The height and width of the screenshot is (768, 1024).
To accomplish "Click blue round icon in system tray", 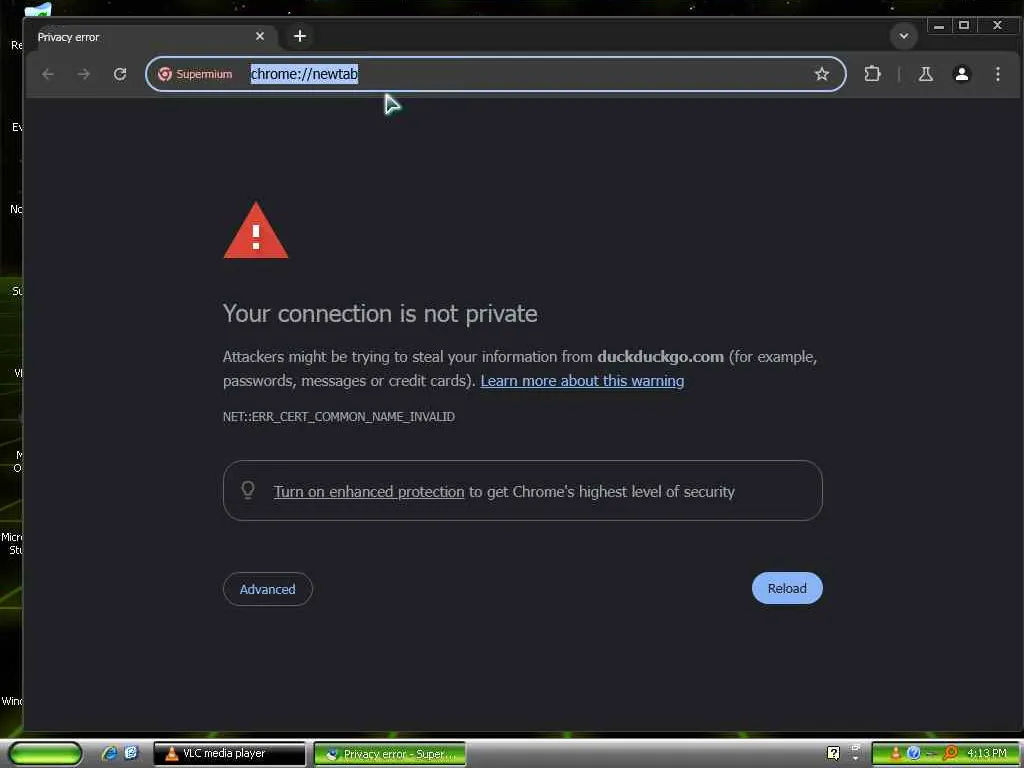I will click(914, 754).
